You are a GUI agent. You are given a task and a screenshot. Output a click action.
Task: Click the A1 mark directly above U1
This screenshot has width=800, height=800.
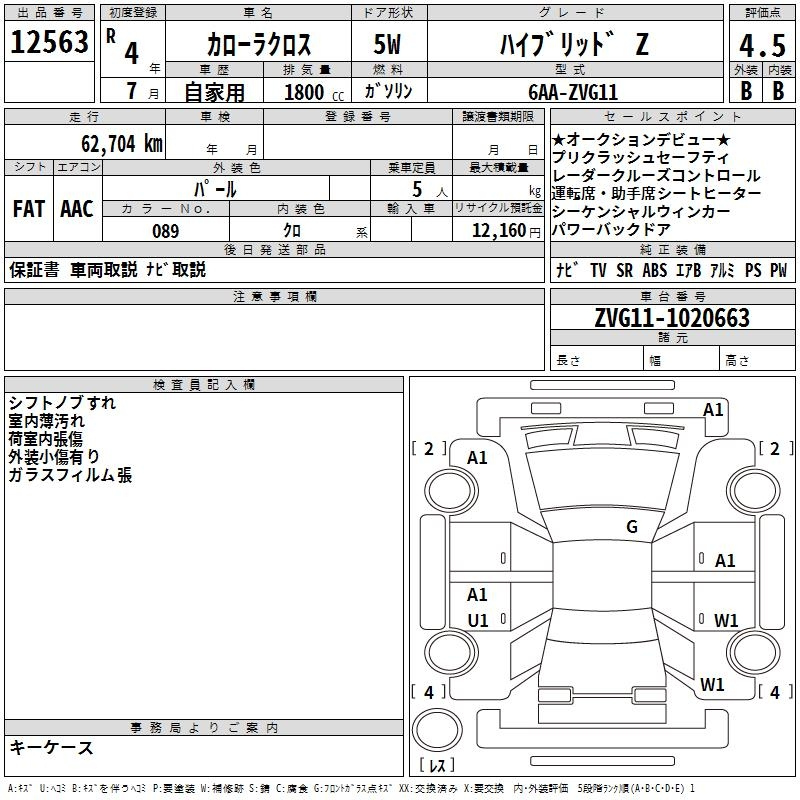coord(478,595)
